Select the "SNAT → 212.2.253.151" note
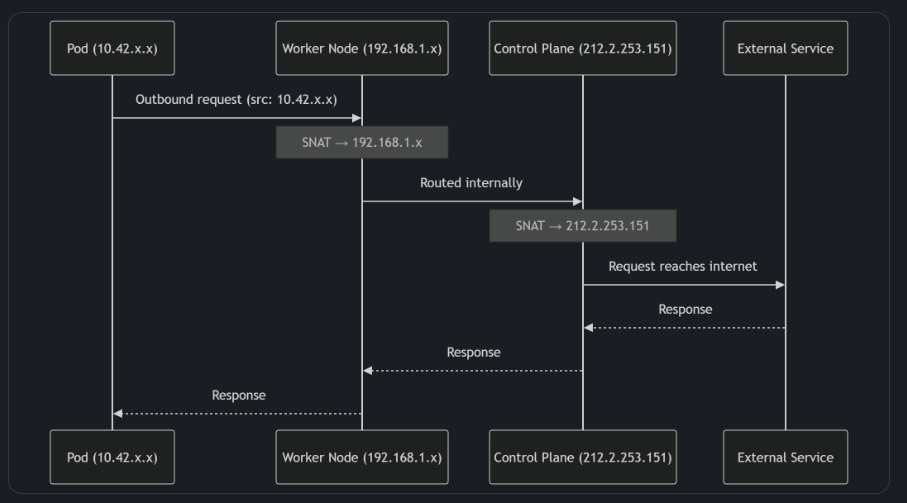907x503 pixels. pyautogui.click(x=583, y=225)
